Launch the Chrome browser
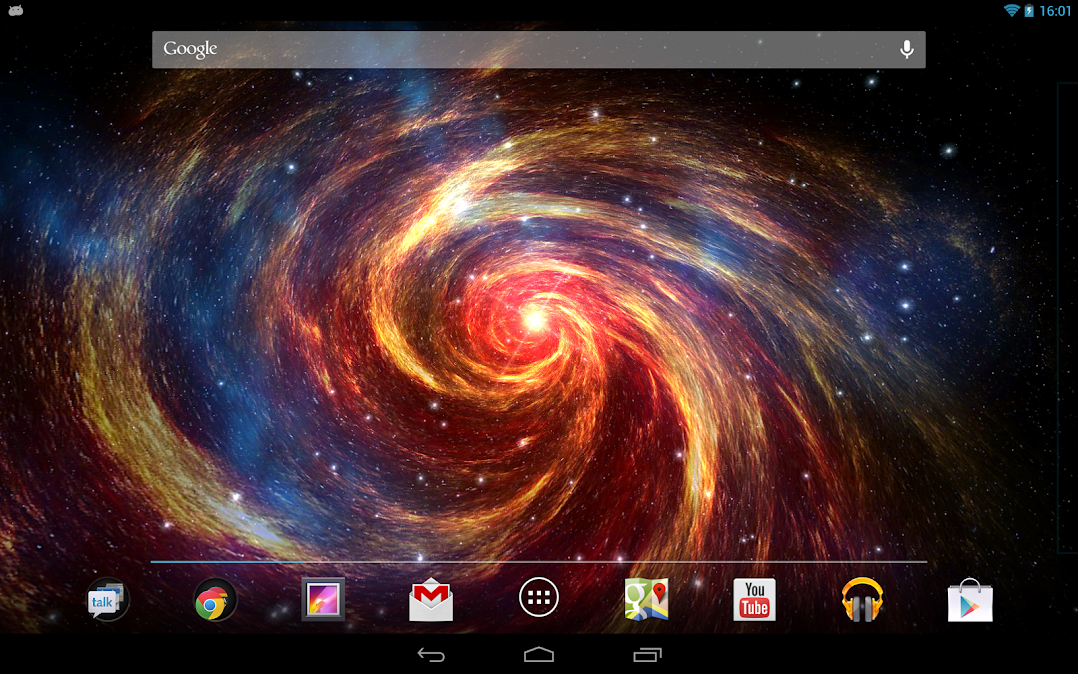The width and height of the screenshot is (1078, 674). pyautogui.click(x=215, y=600)
